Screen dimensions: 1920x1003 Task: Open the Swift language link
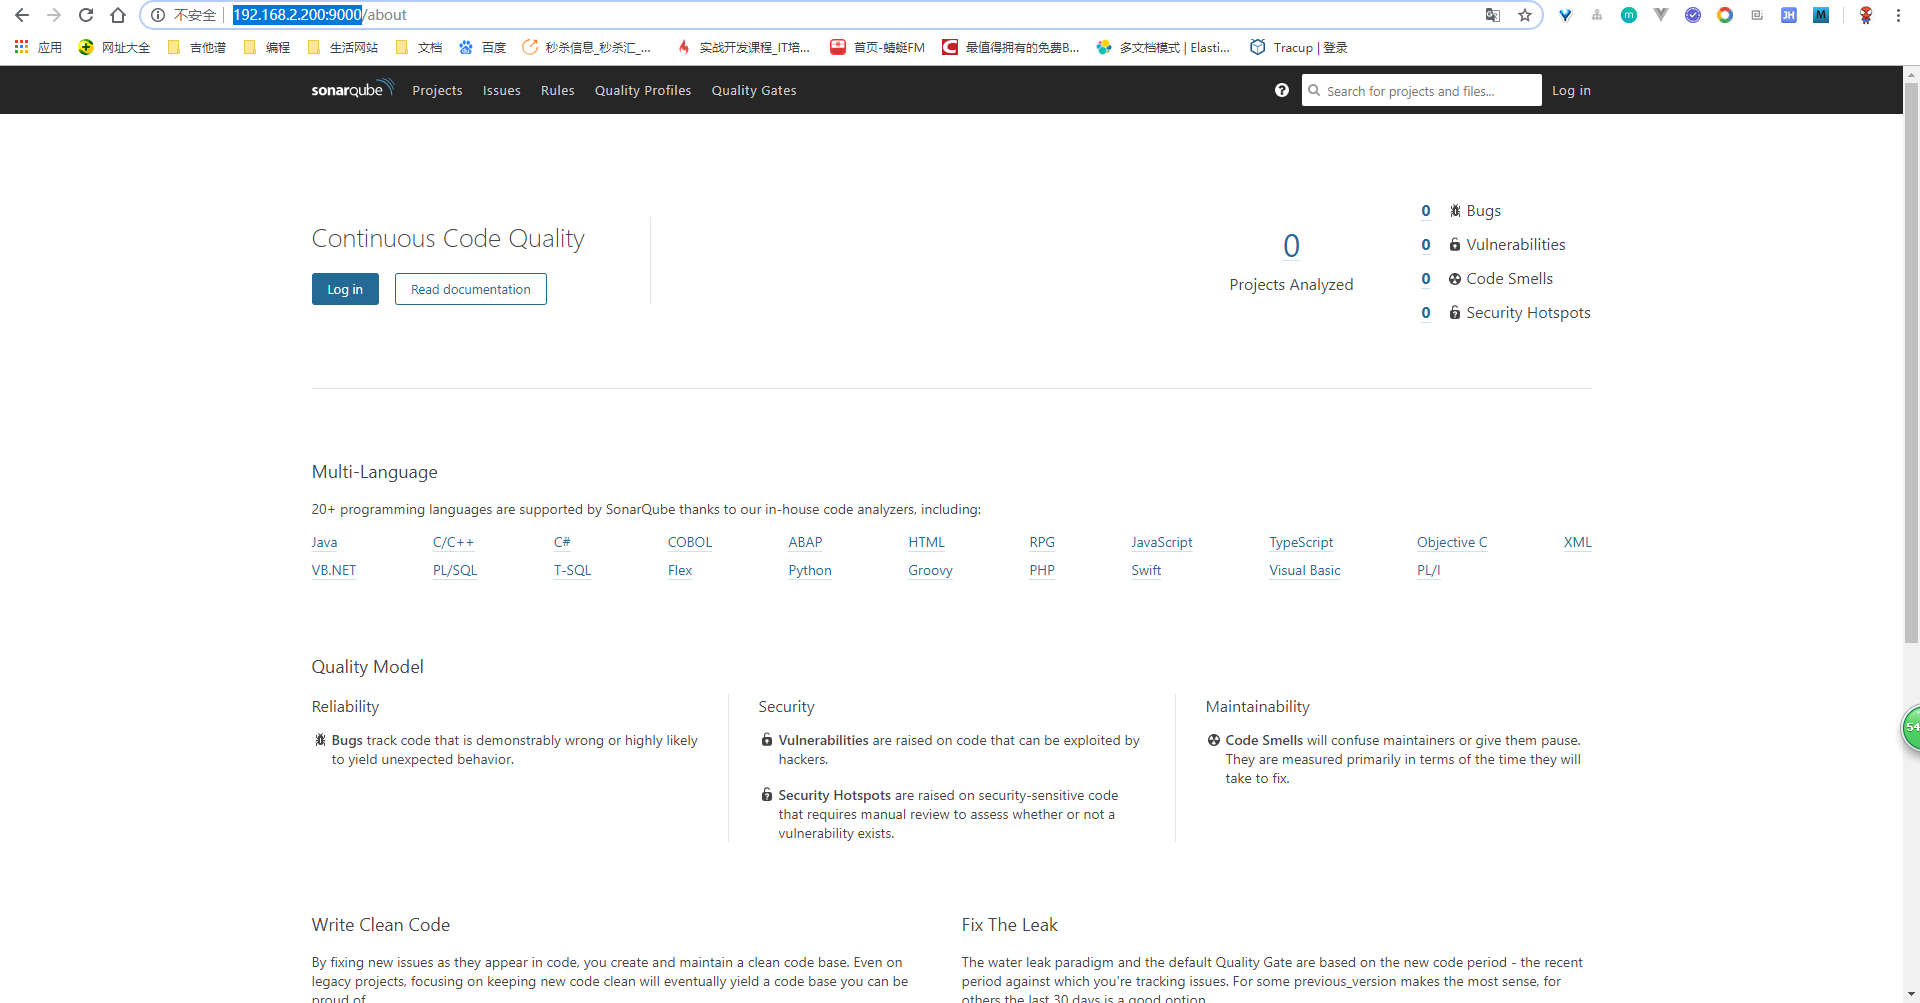click(x=1146, y=570)
